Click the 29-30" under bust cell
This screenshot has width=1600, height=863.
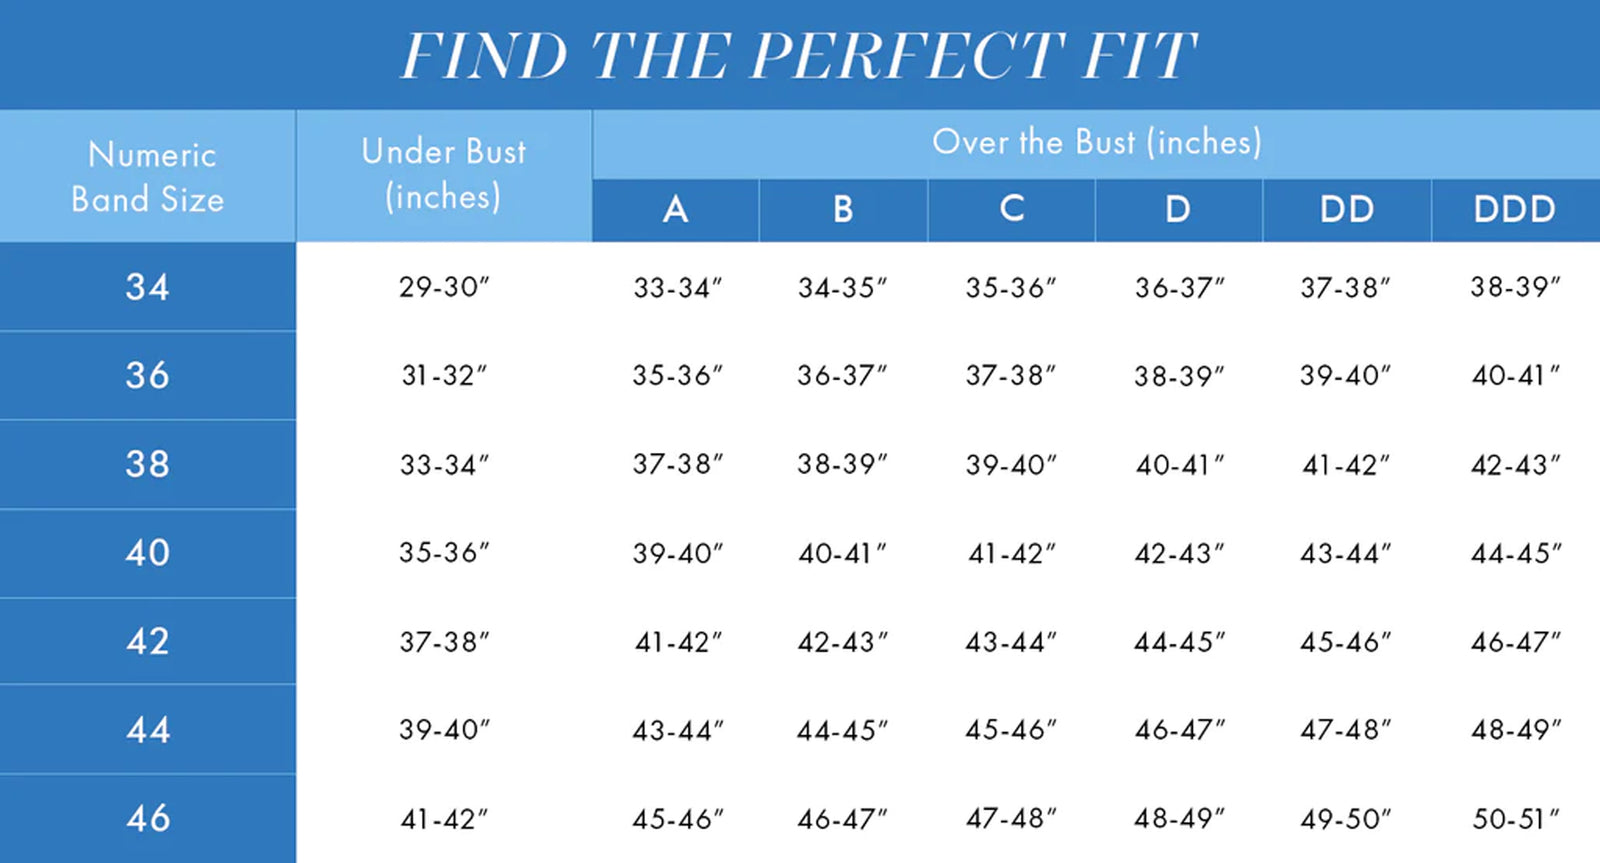point(444,287)
